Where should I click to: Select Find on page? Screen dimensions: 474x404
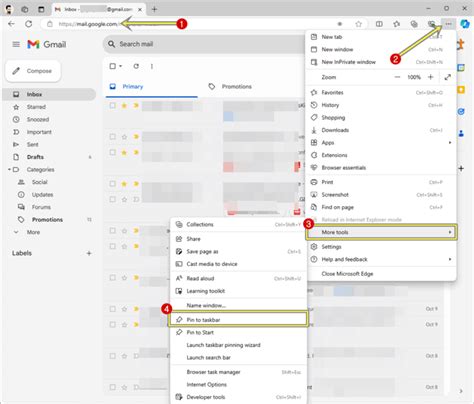tap(381, 207)
